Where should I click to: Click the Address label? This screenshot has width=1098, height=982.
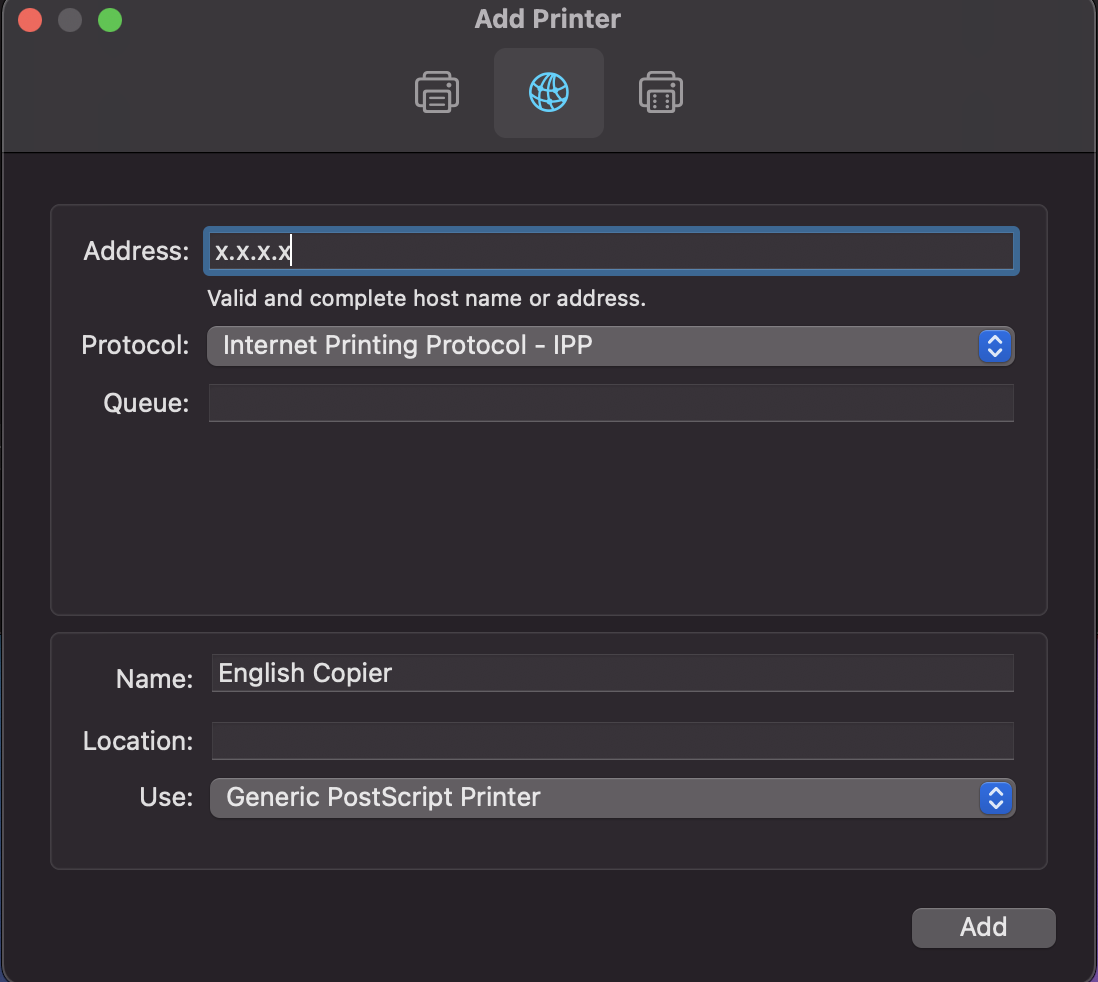pos(136,251)
